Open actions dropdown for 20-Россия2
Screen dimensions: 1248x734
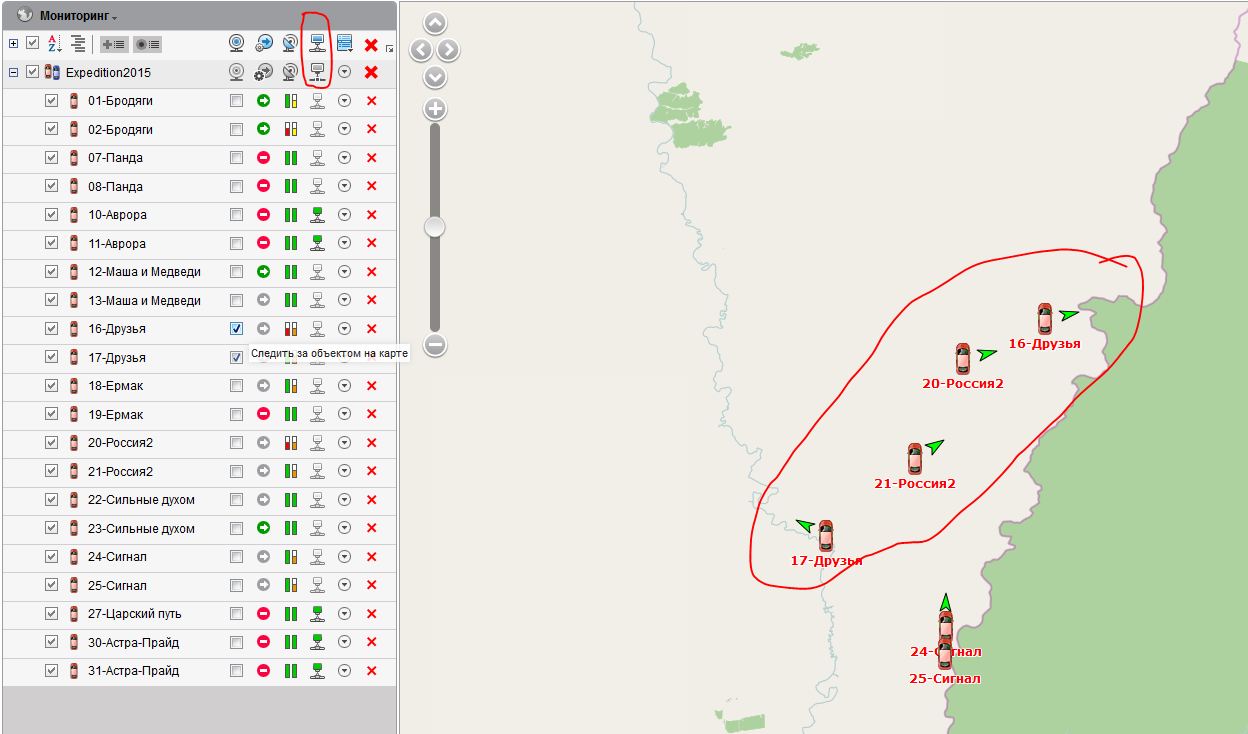pyautogui.click(x=345, y=443)
